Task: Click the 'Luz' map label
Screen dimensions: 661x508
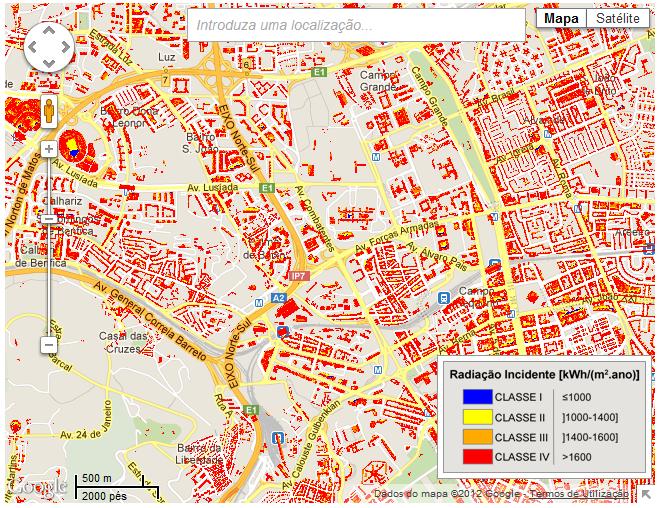Action: pyautogui.click(x=167, y=57)
